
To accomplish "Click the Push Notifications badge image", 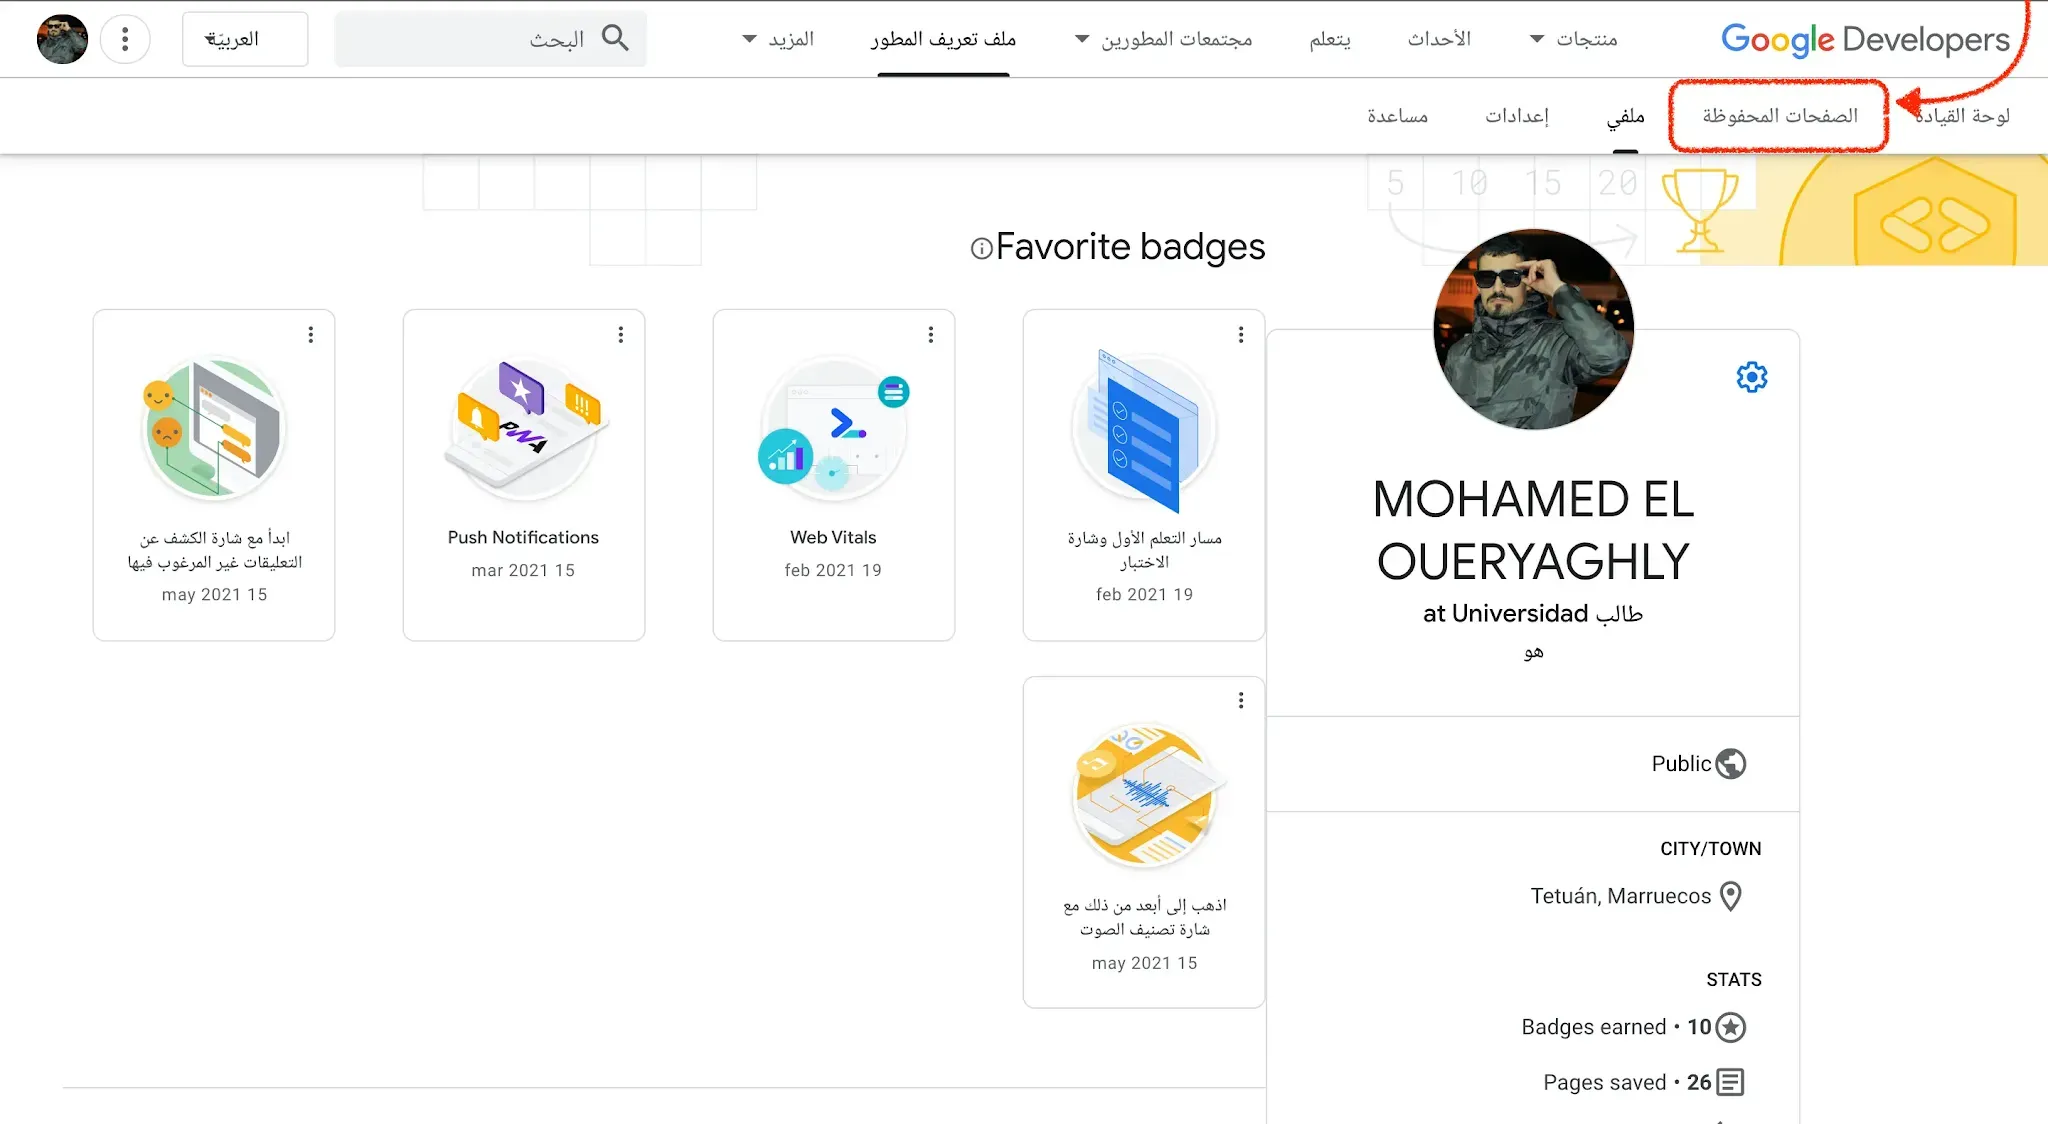I will pyautogui.click(x=524, y=428).
